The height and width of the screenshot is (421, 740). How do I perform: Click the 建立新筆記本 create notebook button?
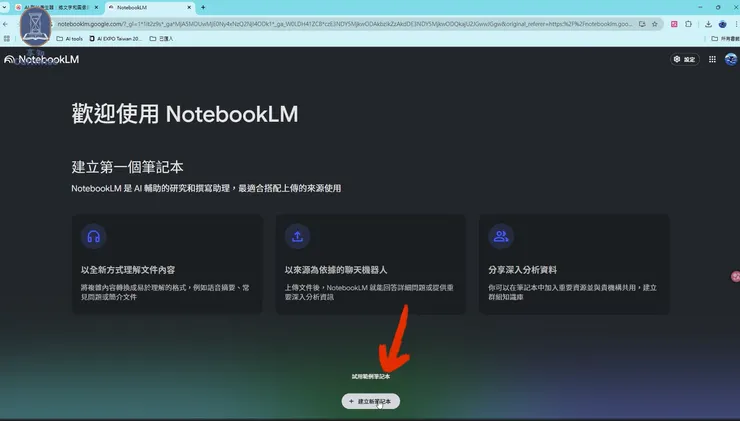pos(371,401)
